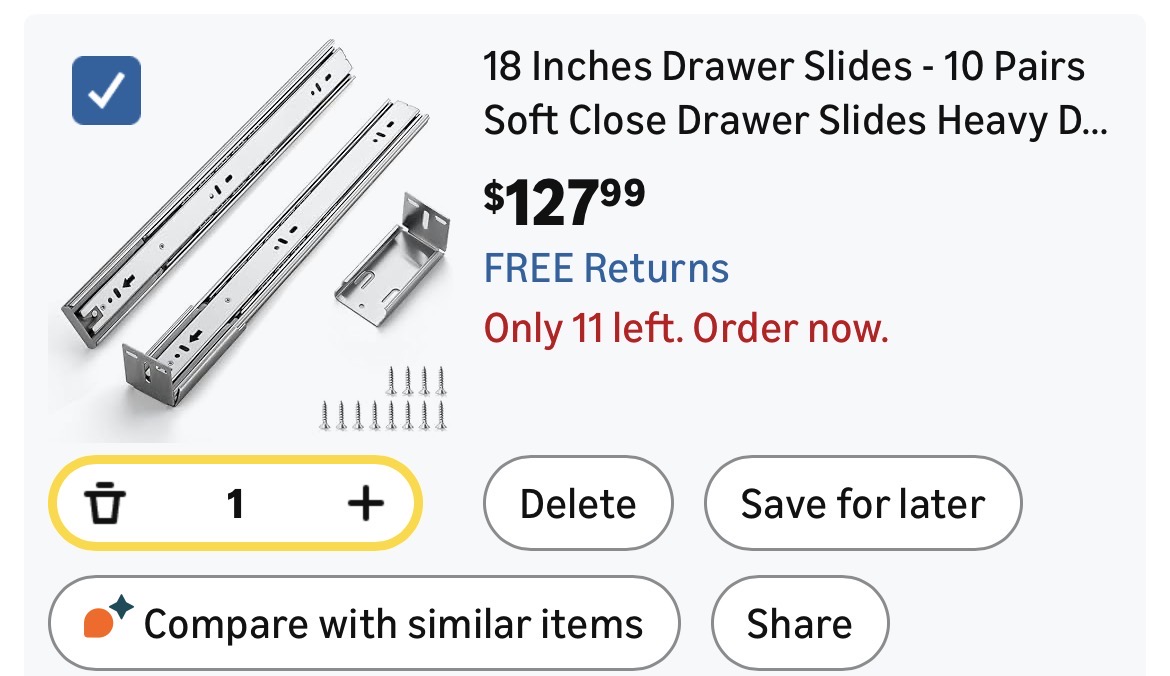This screenshot has width=1170, height=676.
Task: Click the 'Only 11 left' stock warning
Action: 686,328
